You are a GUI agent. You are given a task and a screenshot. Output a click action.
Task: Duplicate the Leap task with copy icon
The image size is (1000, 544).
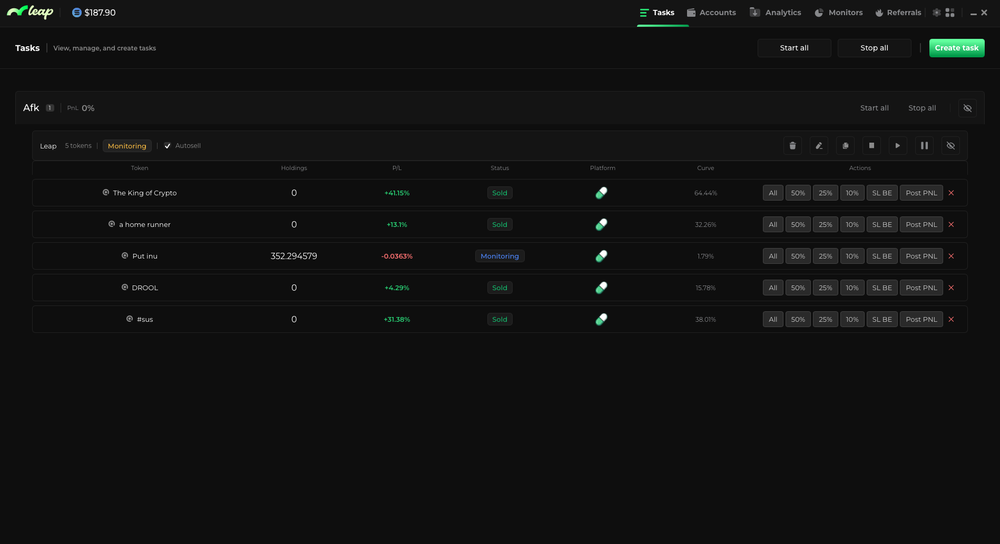click(845, 146)
